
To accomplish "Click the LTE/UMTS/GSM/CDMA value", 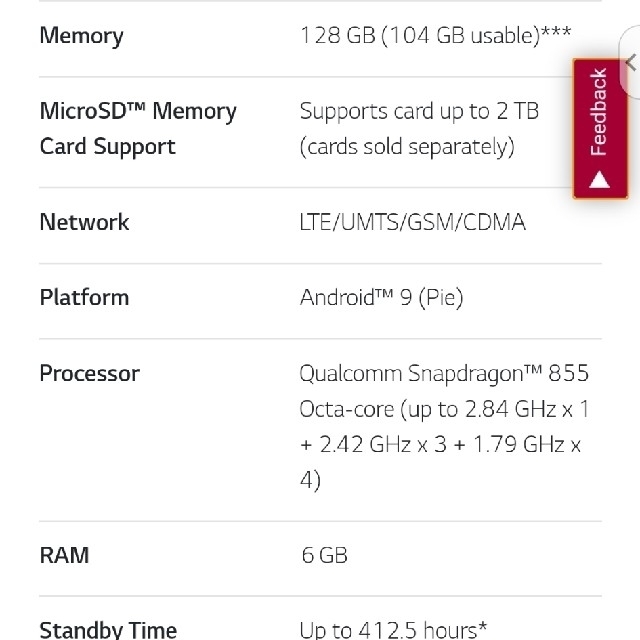I will pos(412,222).
